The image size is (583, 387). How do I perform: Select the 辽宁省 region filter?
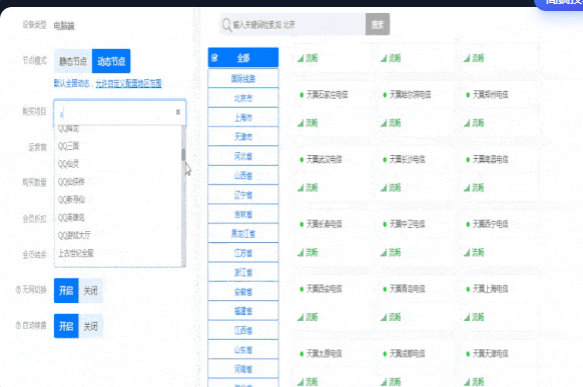pyautogui.click(x=243, y=195)
